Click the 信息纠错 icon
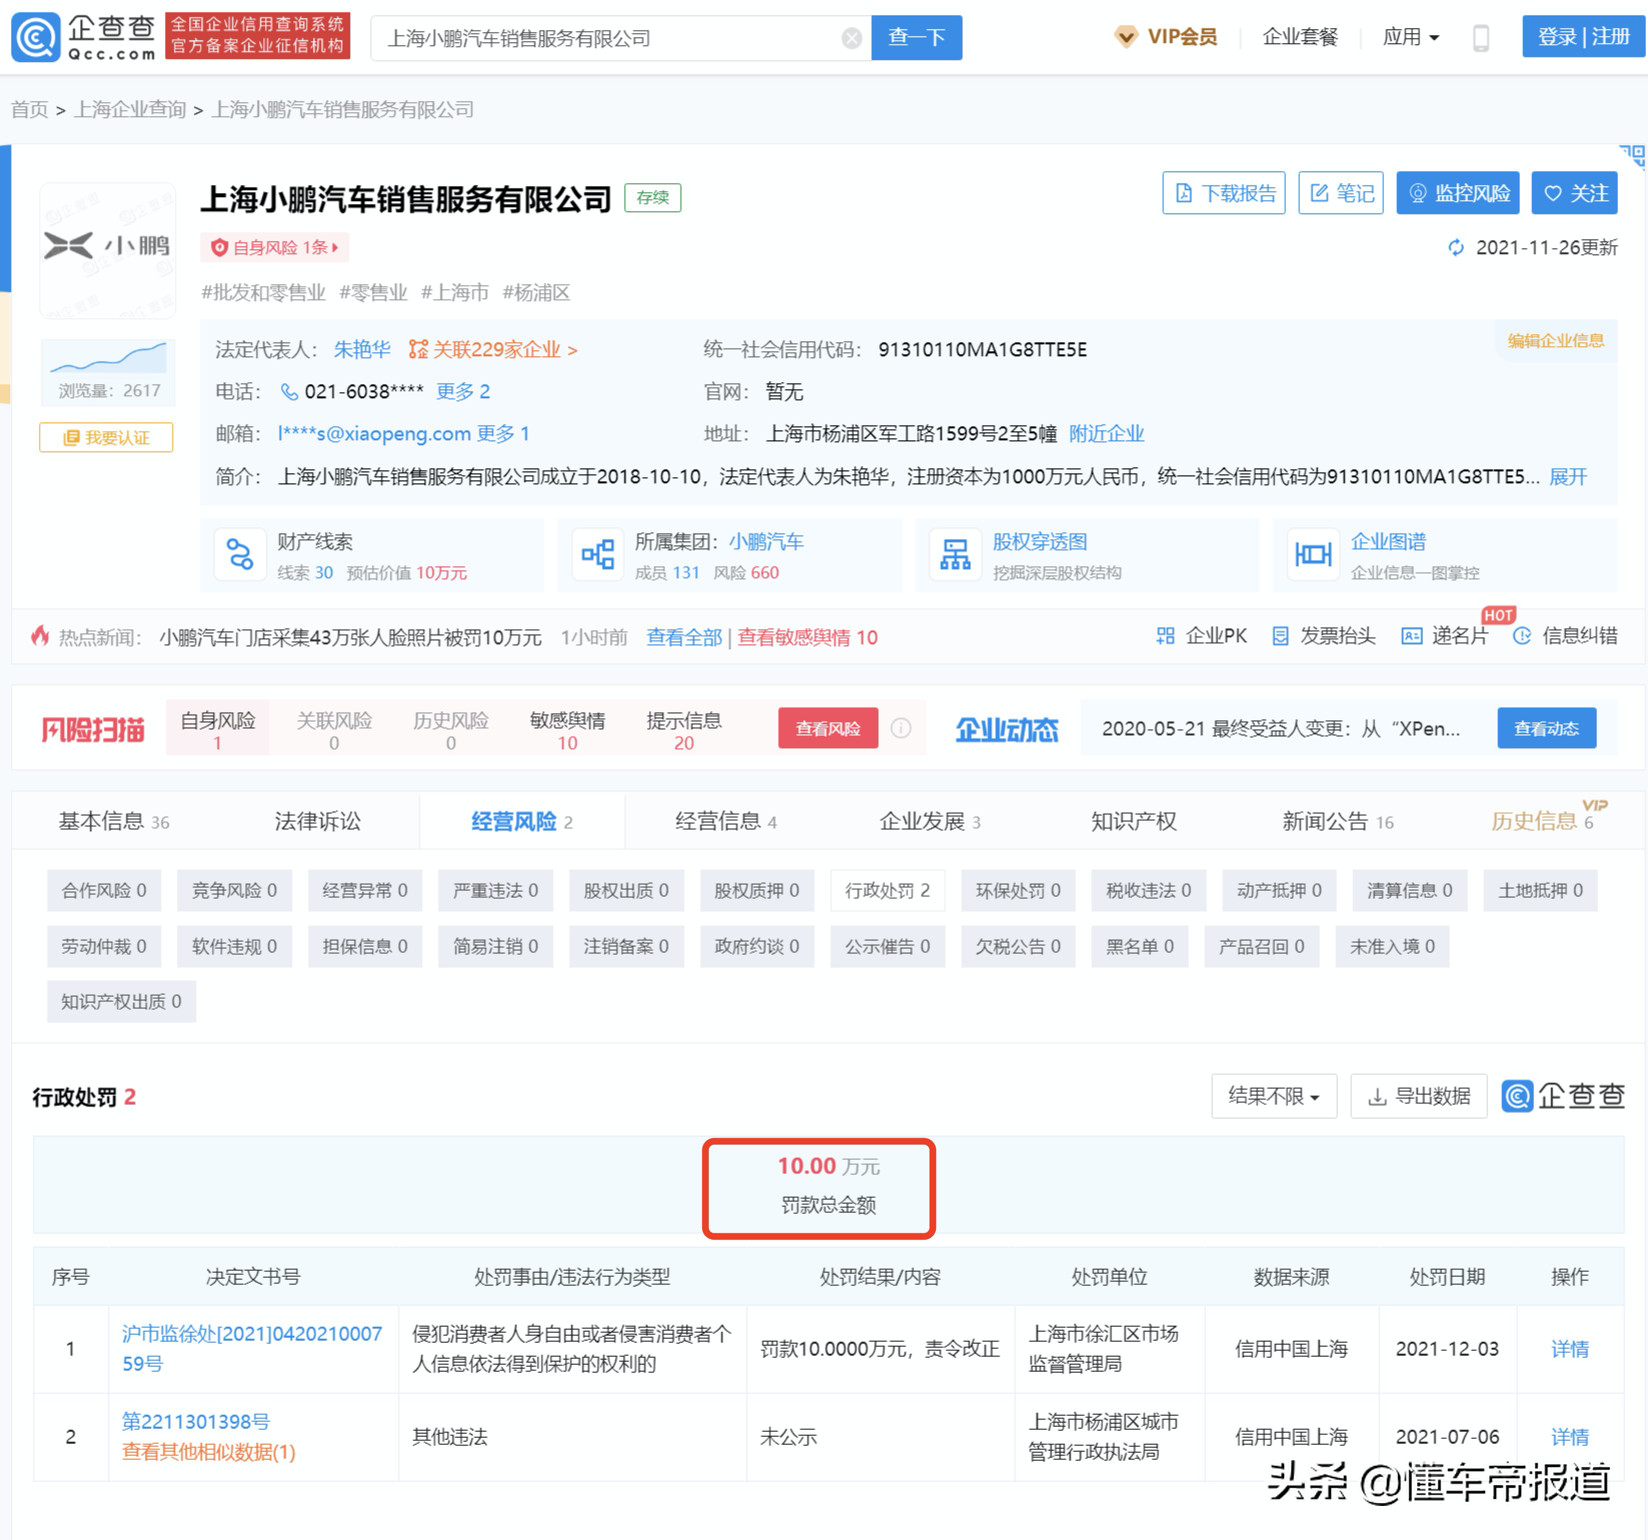Screen dimensions: 1648x1540 (1522, 636)
